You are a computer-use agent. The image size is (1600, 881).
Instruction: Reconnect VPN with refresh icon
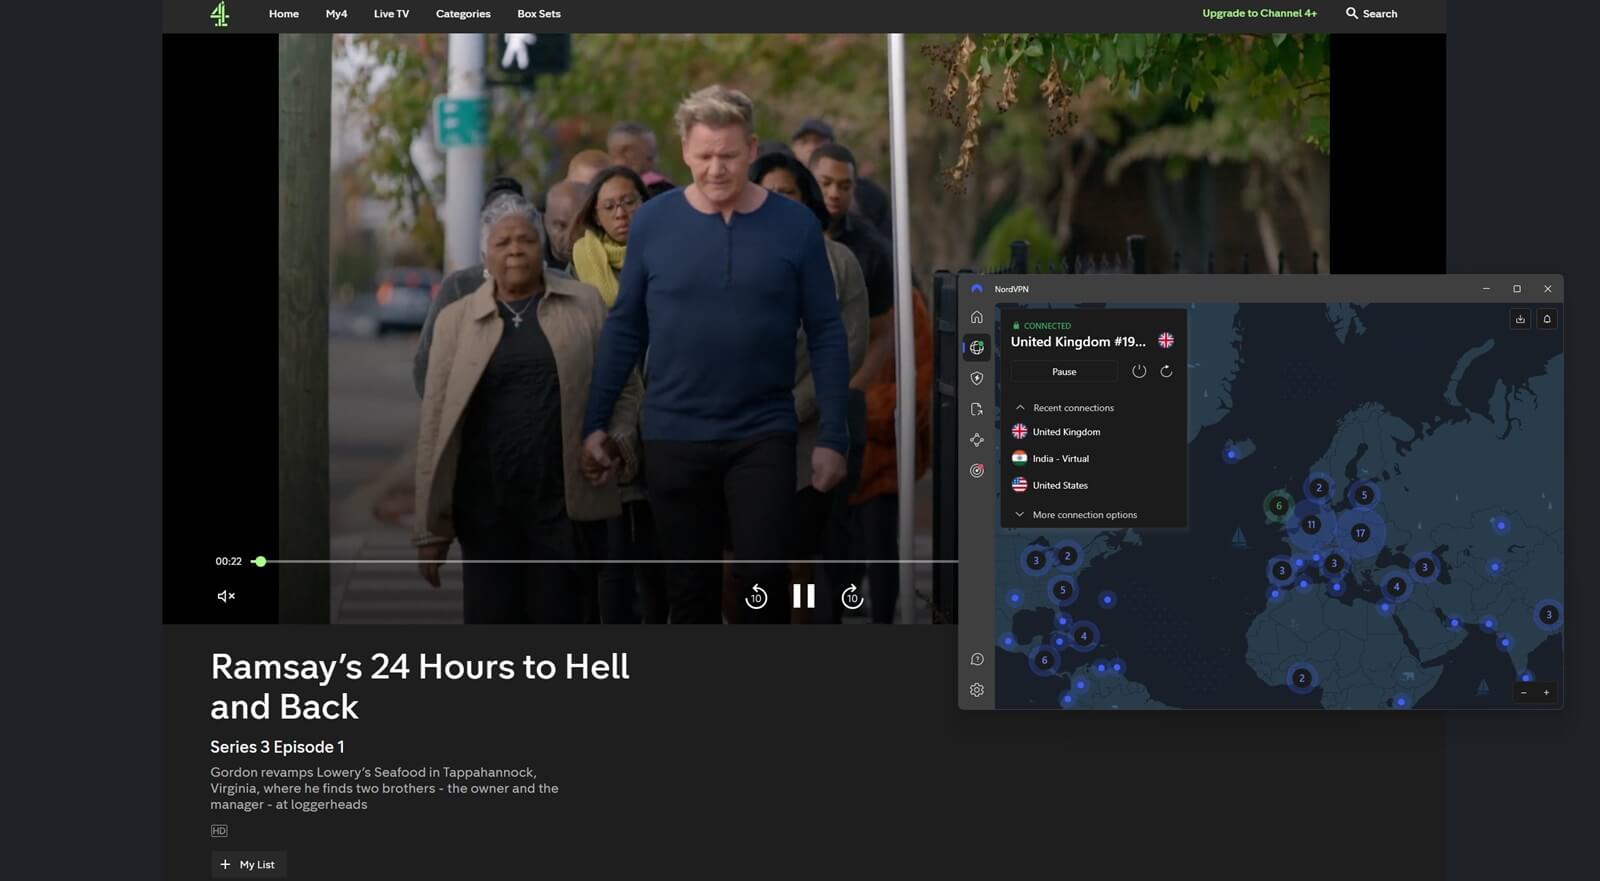[1166, 371]
